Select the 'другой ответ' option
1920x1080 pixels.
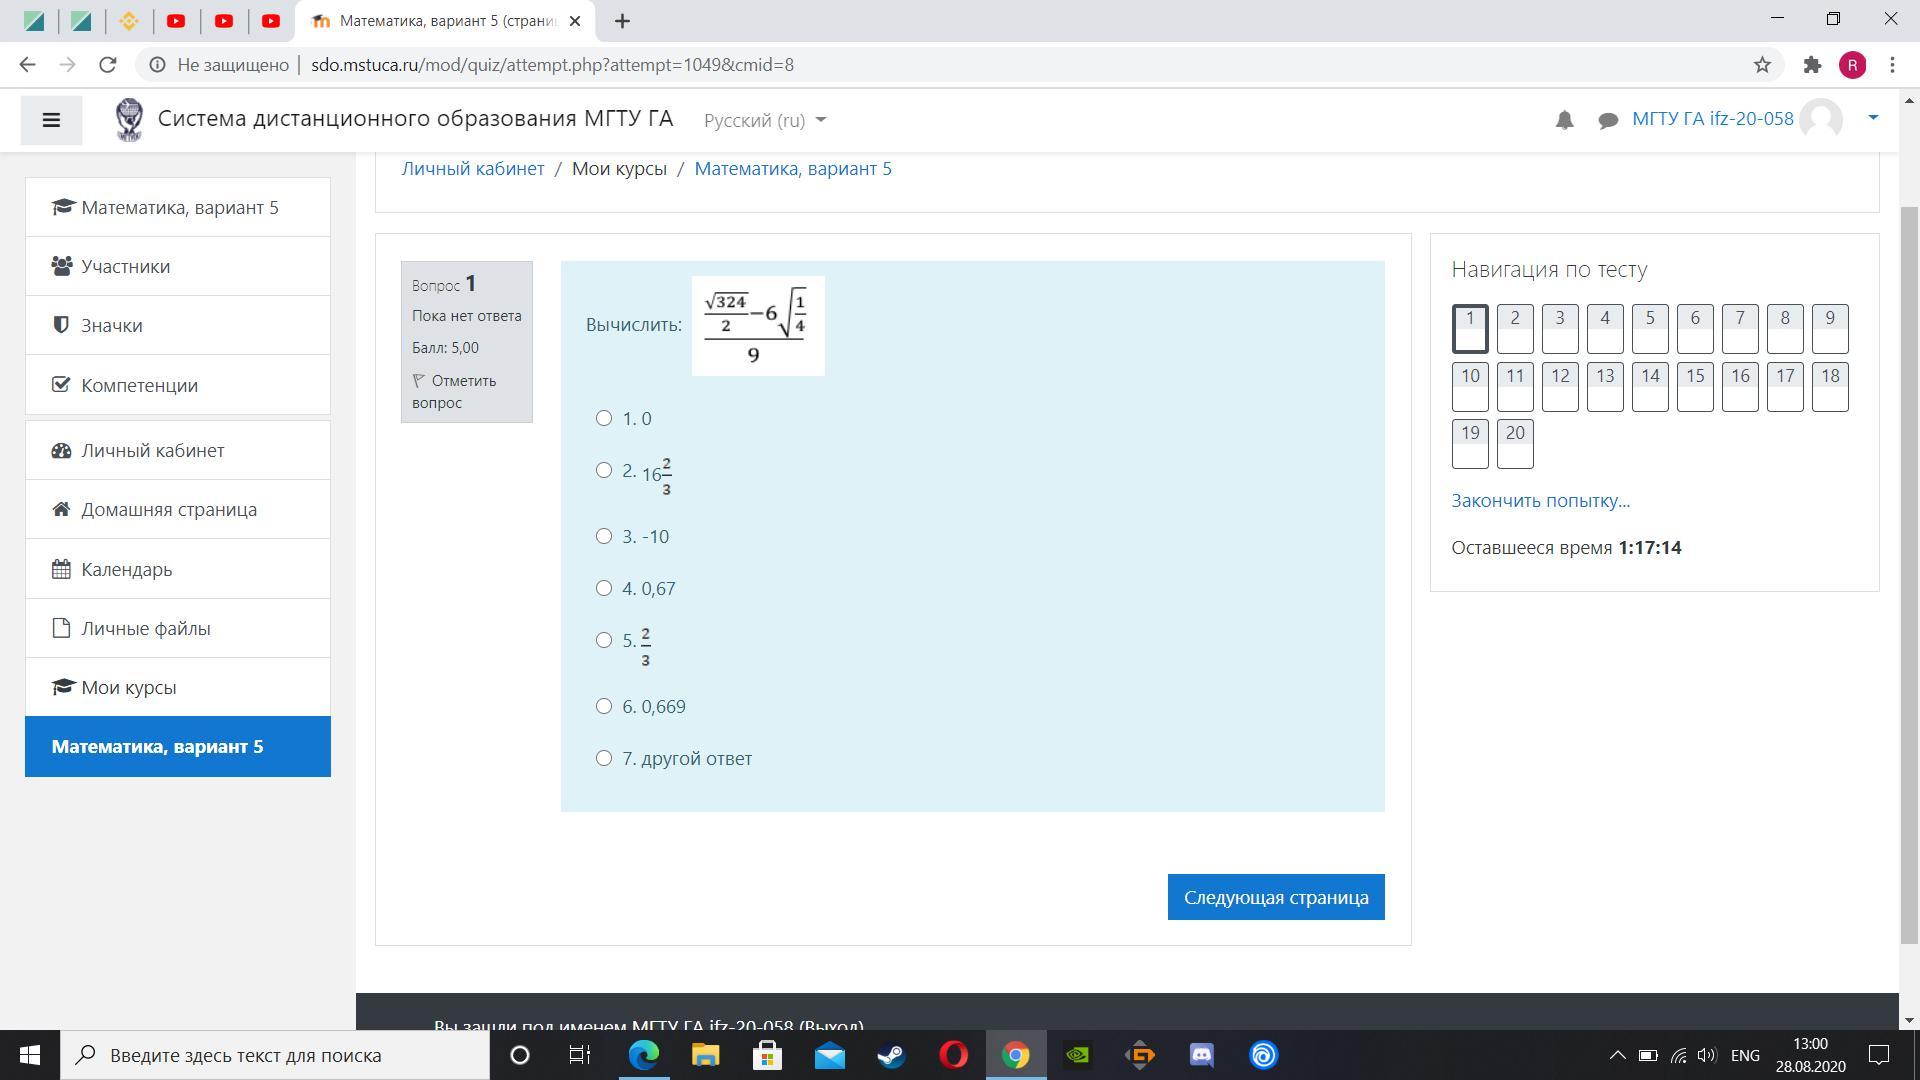604,758
